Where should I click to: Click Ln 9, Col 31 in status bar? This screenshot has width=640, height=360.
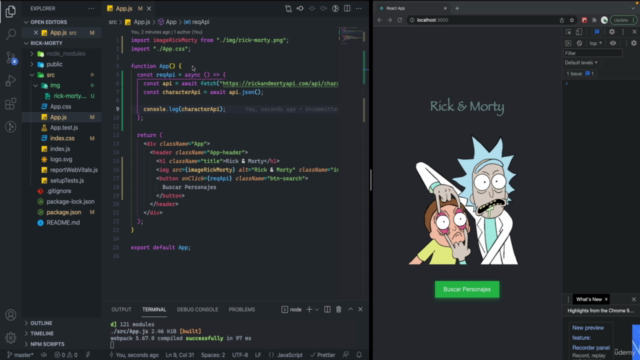coord(180,355)
